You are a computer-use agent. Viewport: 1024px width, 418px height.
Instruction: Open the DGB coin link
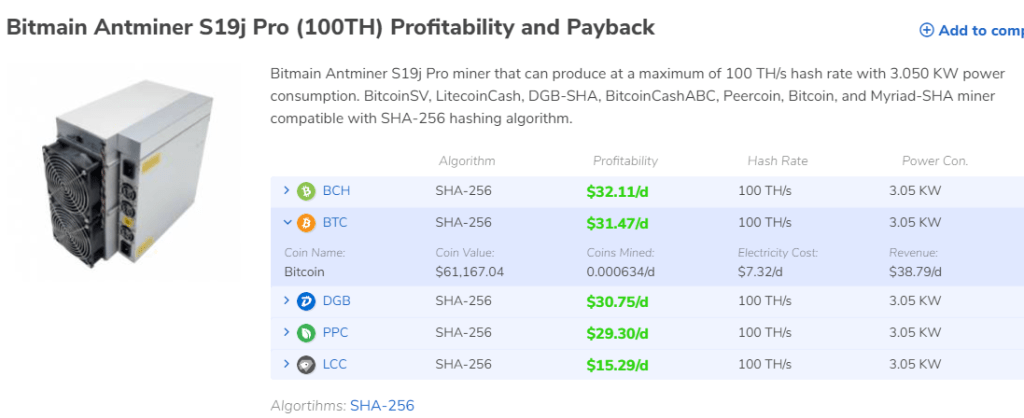(336, 301)
